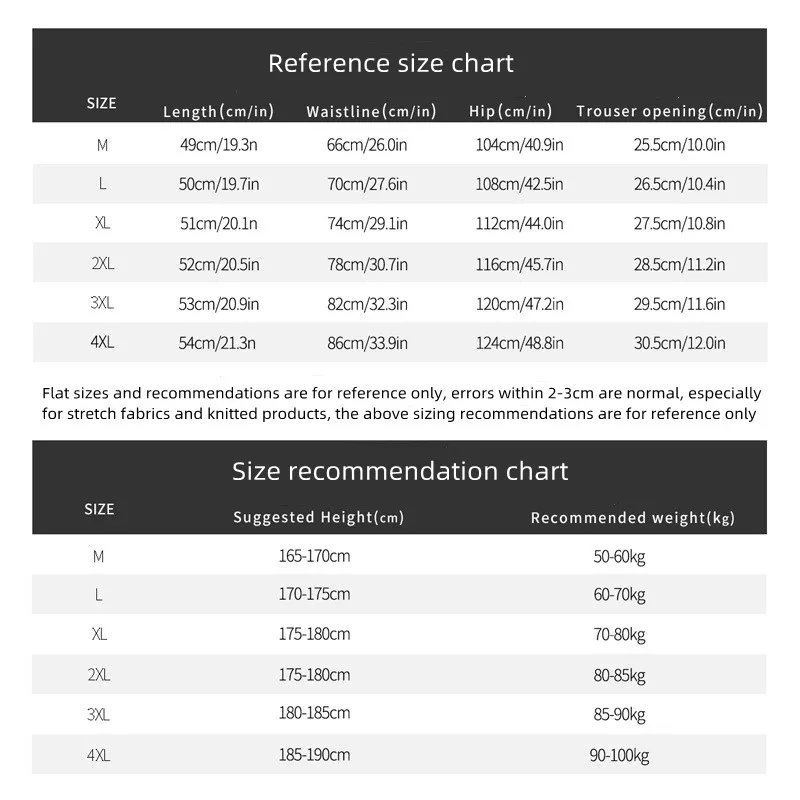Click the 85-90kg recommended weight cell

click(x=619, y=715)
